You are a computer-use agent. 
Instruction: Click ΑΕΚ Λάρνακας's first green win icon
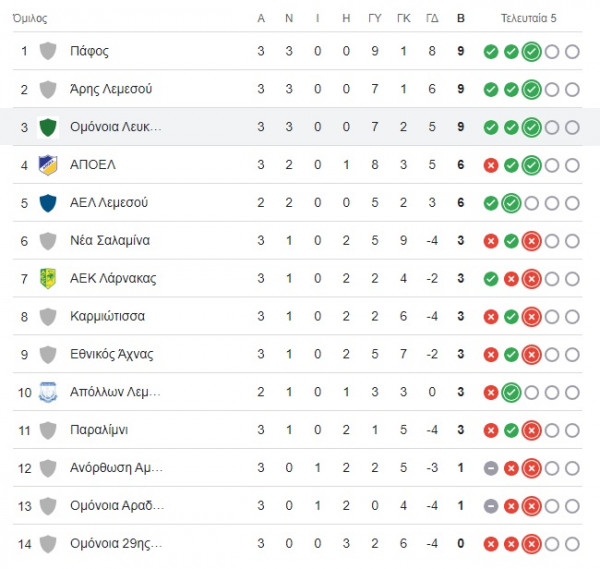coord(491,279)
